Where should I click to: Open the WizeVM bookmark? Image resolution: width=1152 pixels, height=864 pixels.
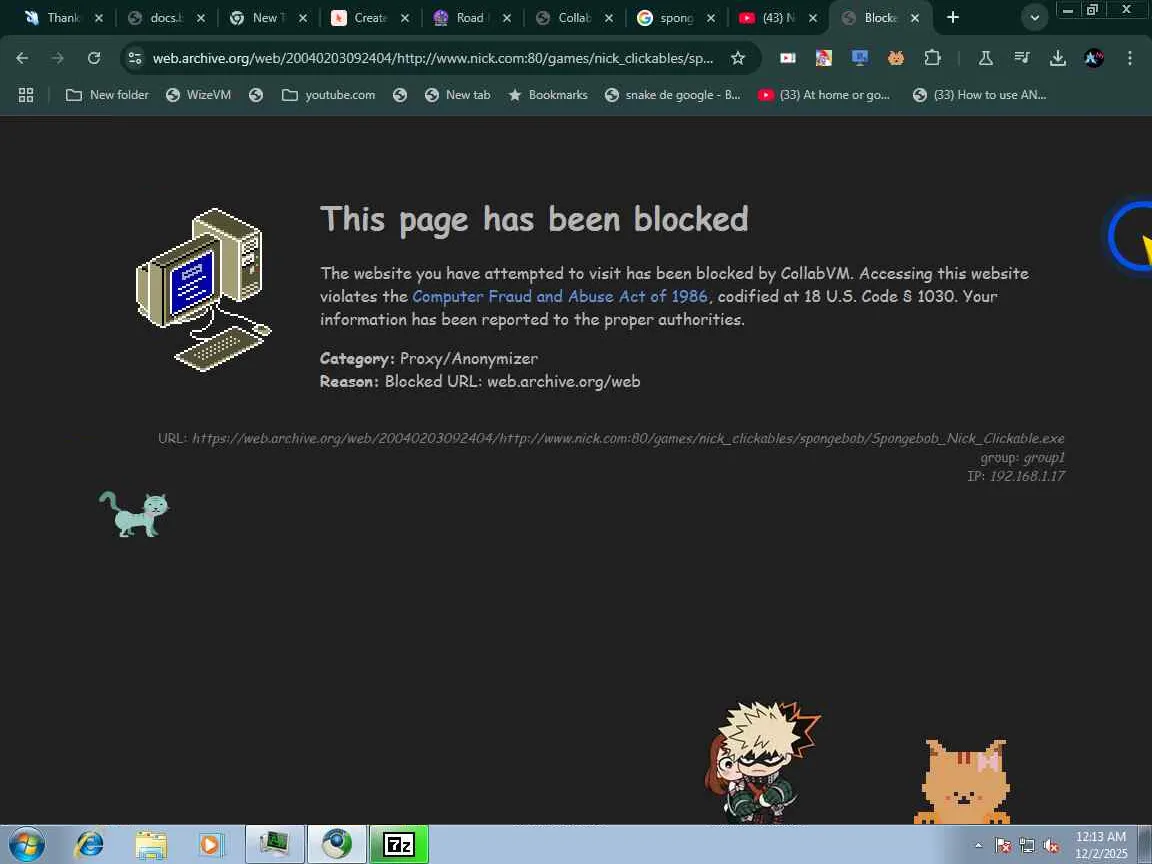[198, 95]
